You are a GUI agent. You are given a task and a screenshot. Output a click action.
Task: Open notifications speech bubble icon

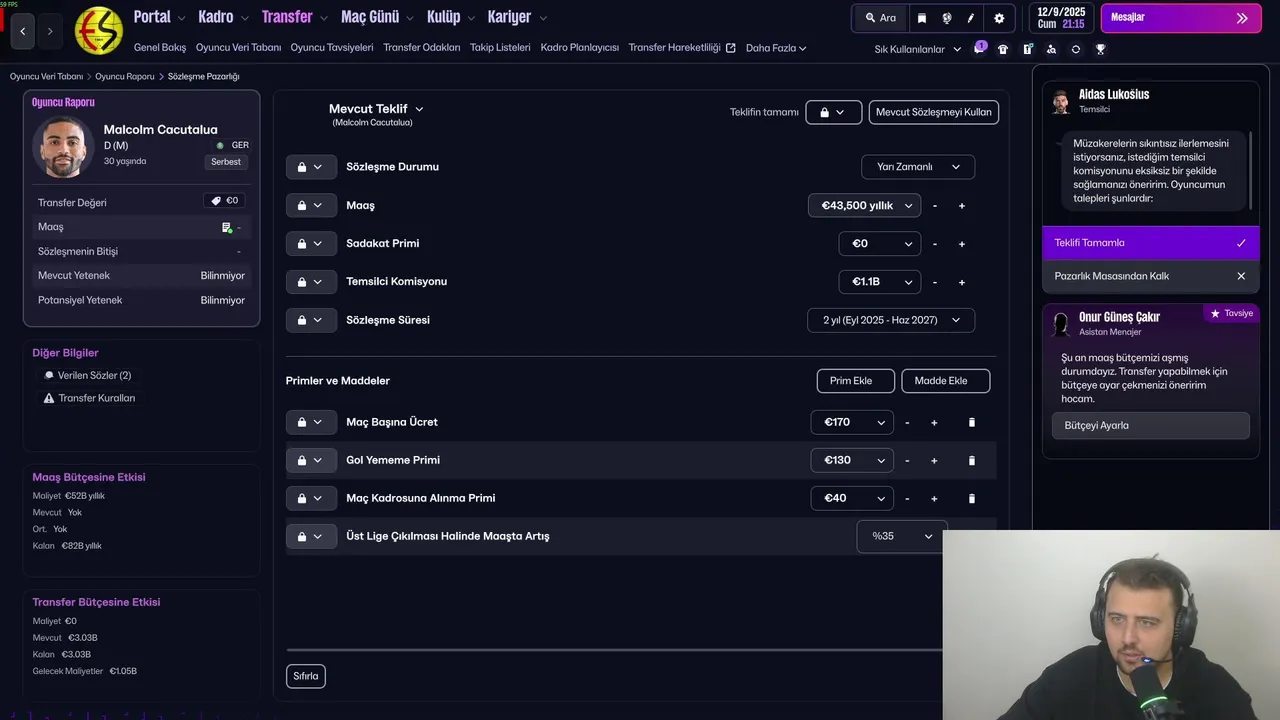979,49
